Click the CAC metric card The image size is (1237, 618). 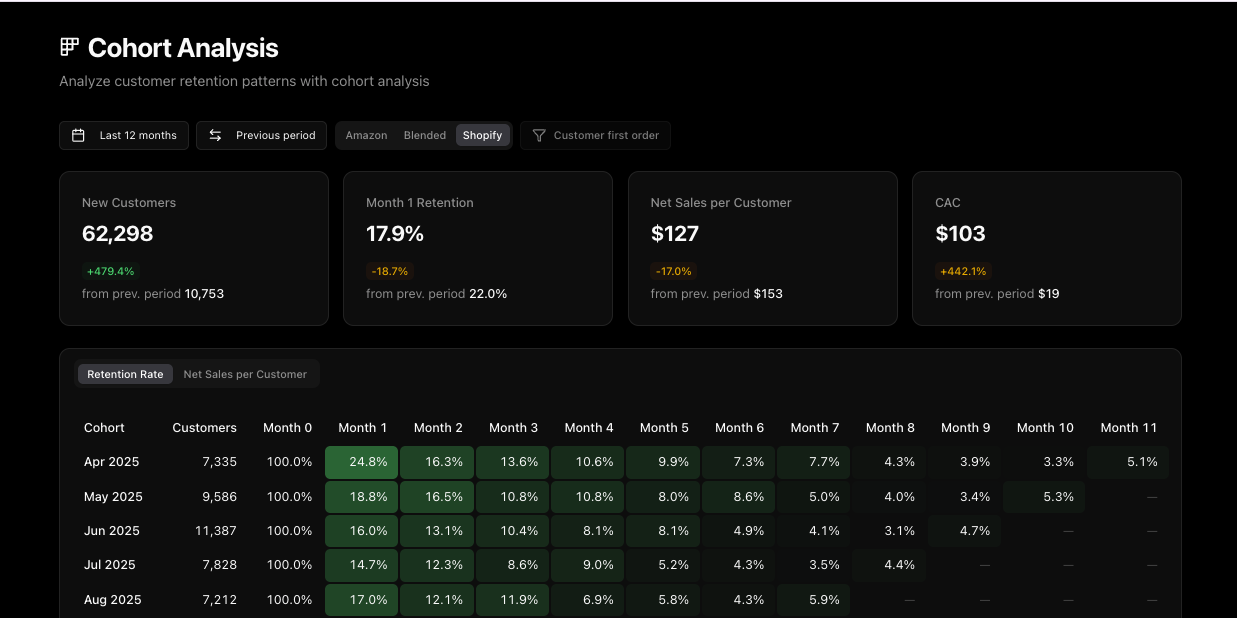coord(1046,248)
